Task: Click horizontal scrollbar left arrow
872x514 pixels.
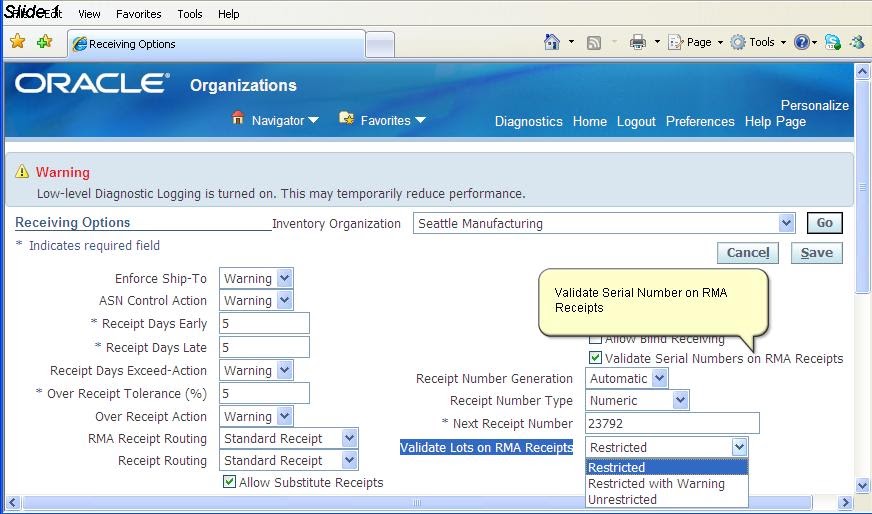Action: point(13,502)
